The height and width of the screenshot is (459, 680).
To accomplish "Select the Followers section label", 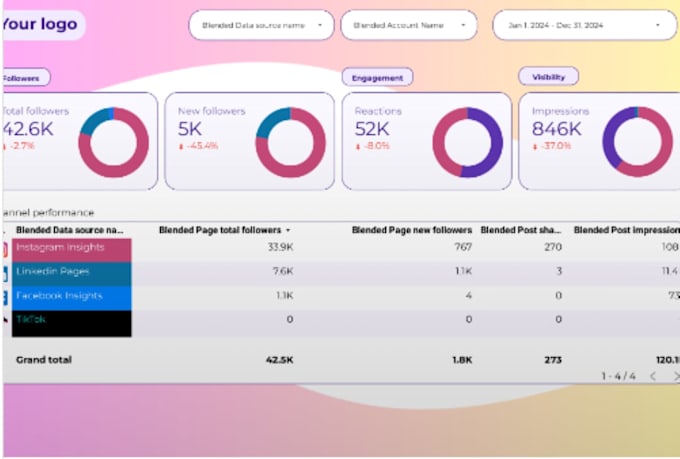I will (x=26, y=78).
